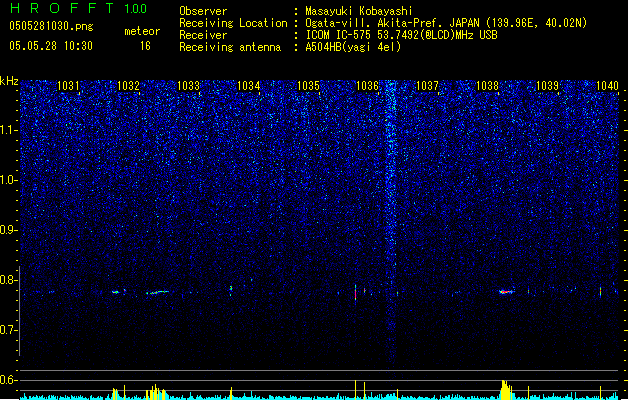The image size is (629, 400).
Task: Click time marker 1035
Action: [308, 85]
